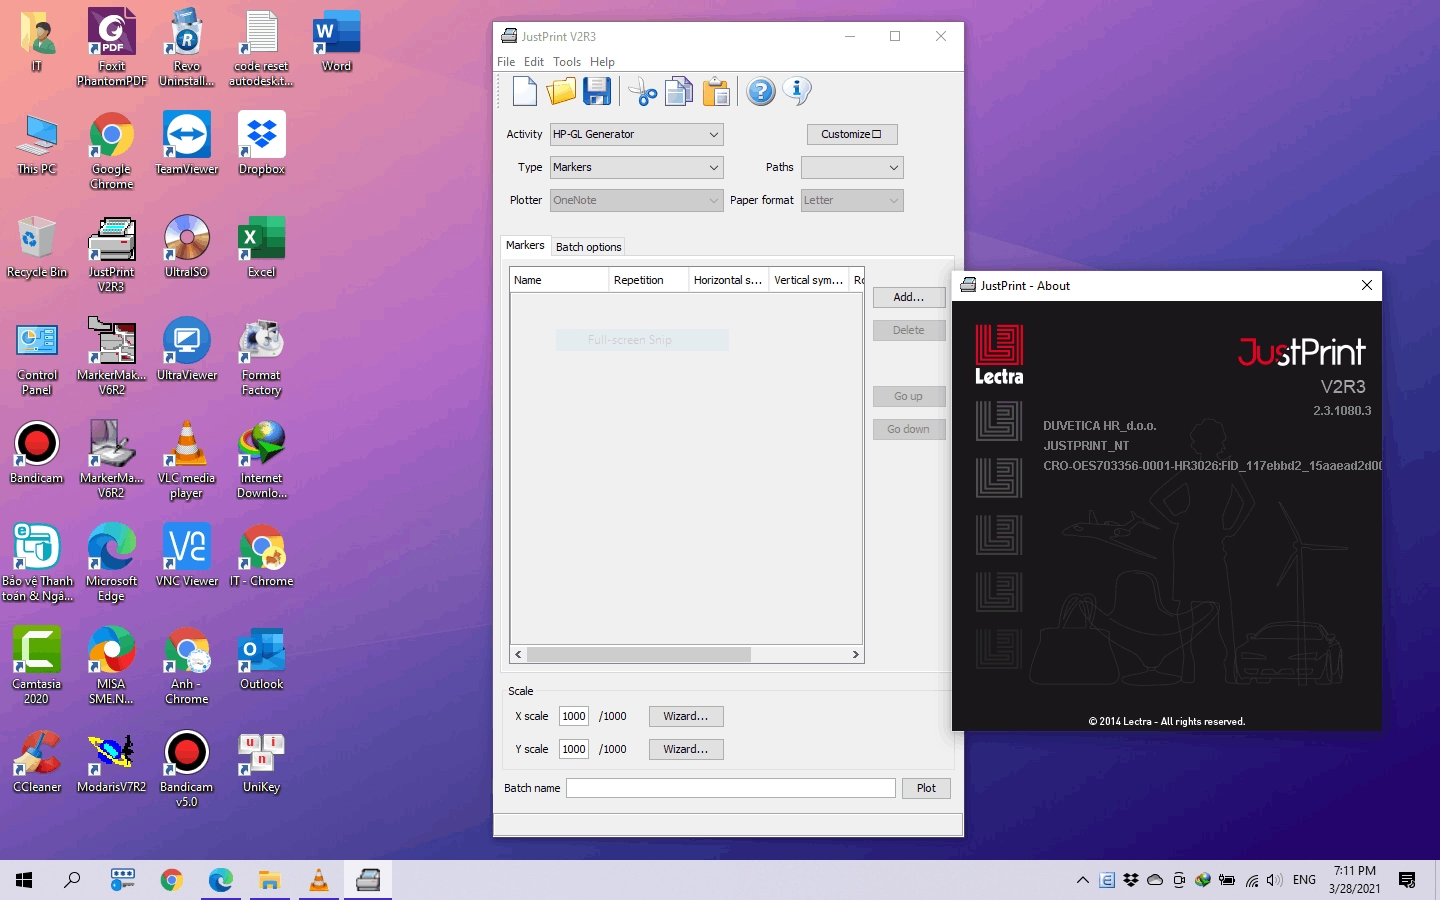Expand the Paper format Letter dropdown
The image size is (1440, 900).
point(852,200)
